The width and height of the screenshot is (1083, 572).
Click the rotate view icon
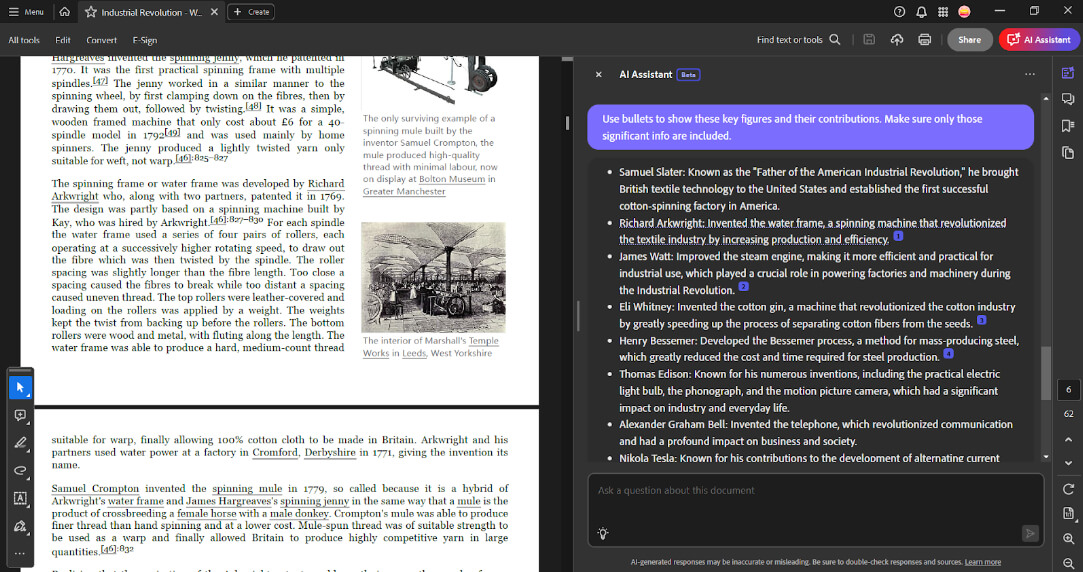coord(1068,489)
